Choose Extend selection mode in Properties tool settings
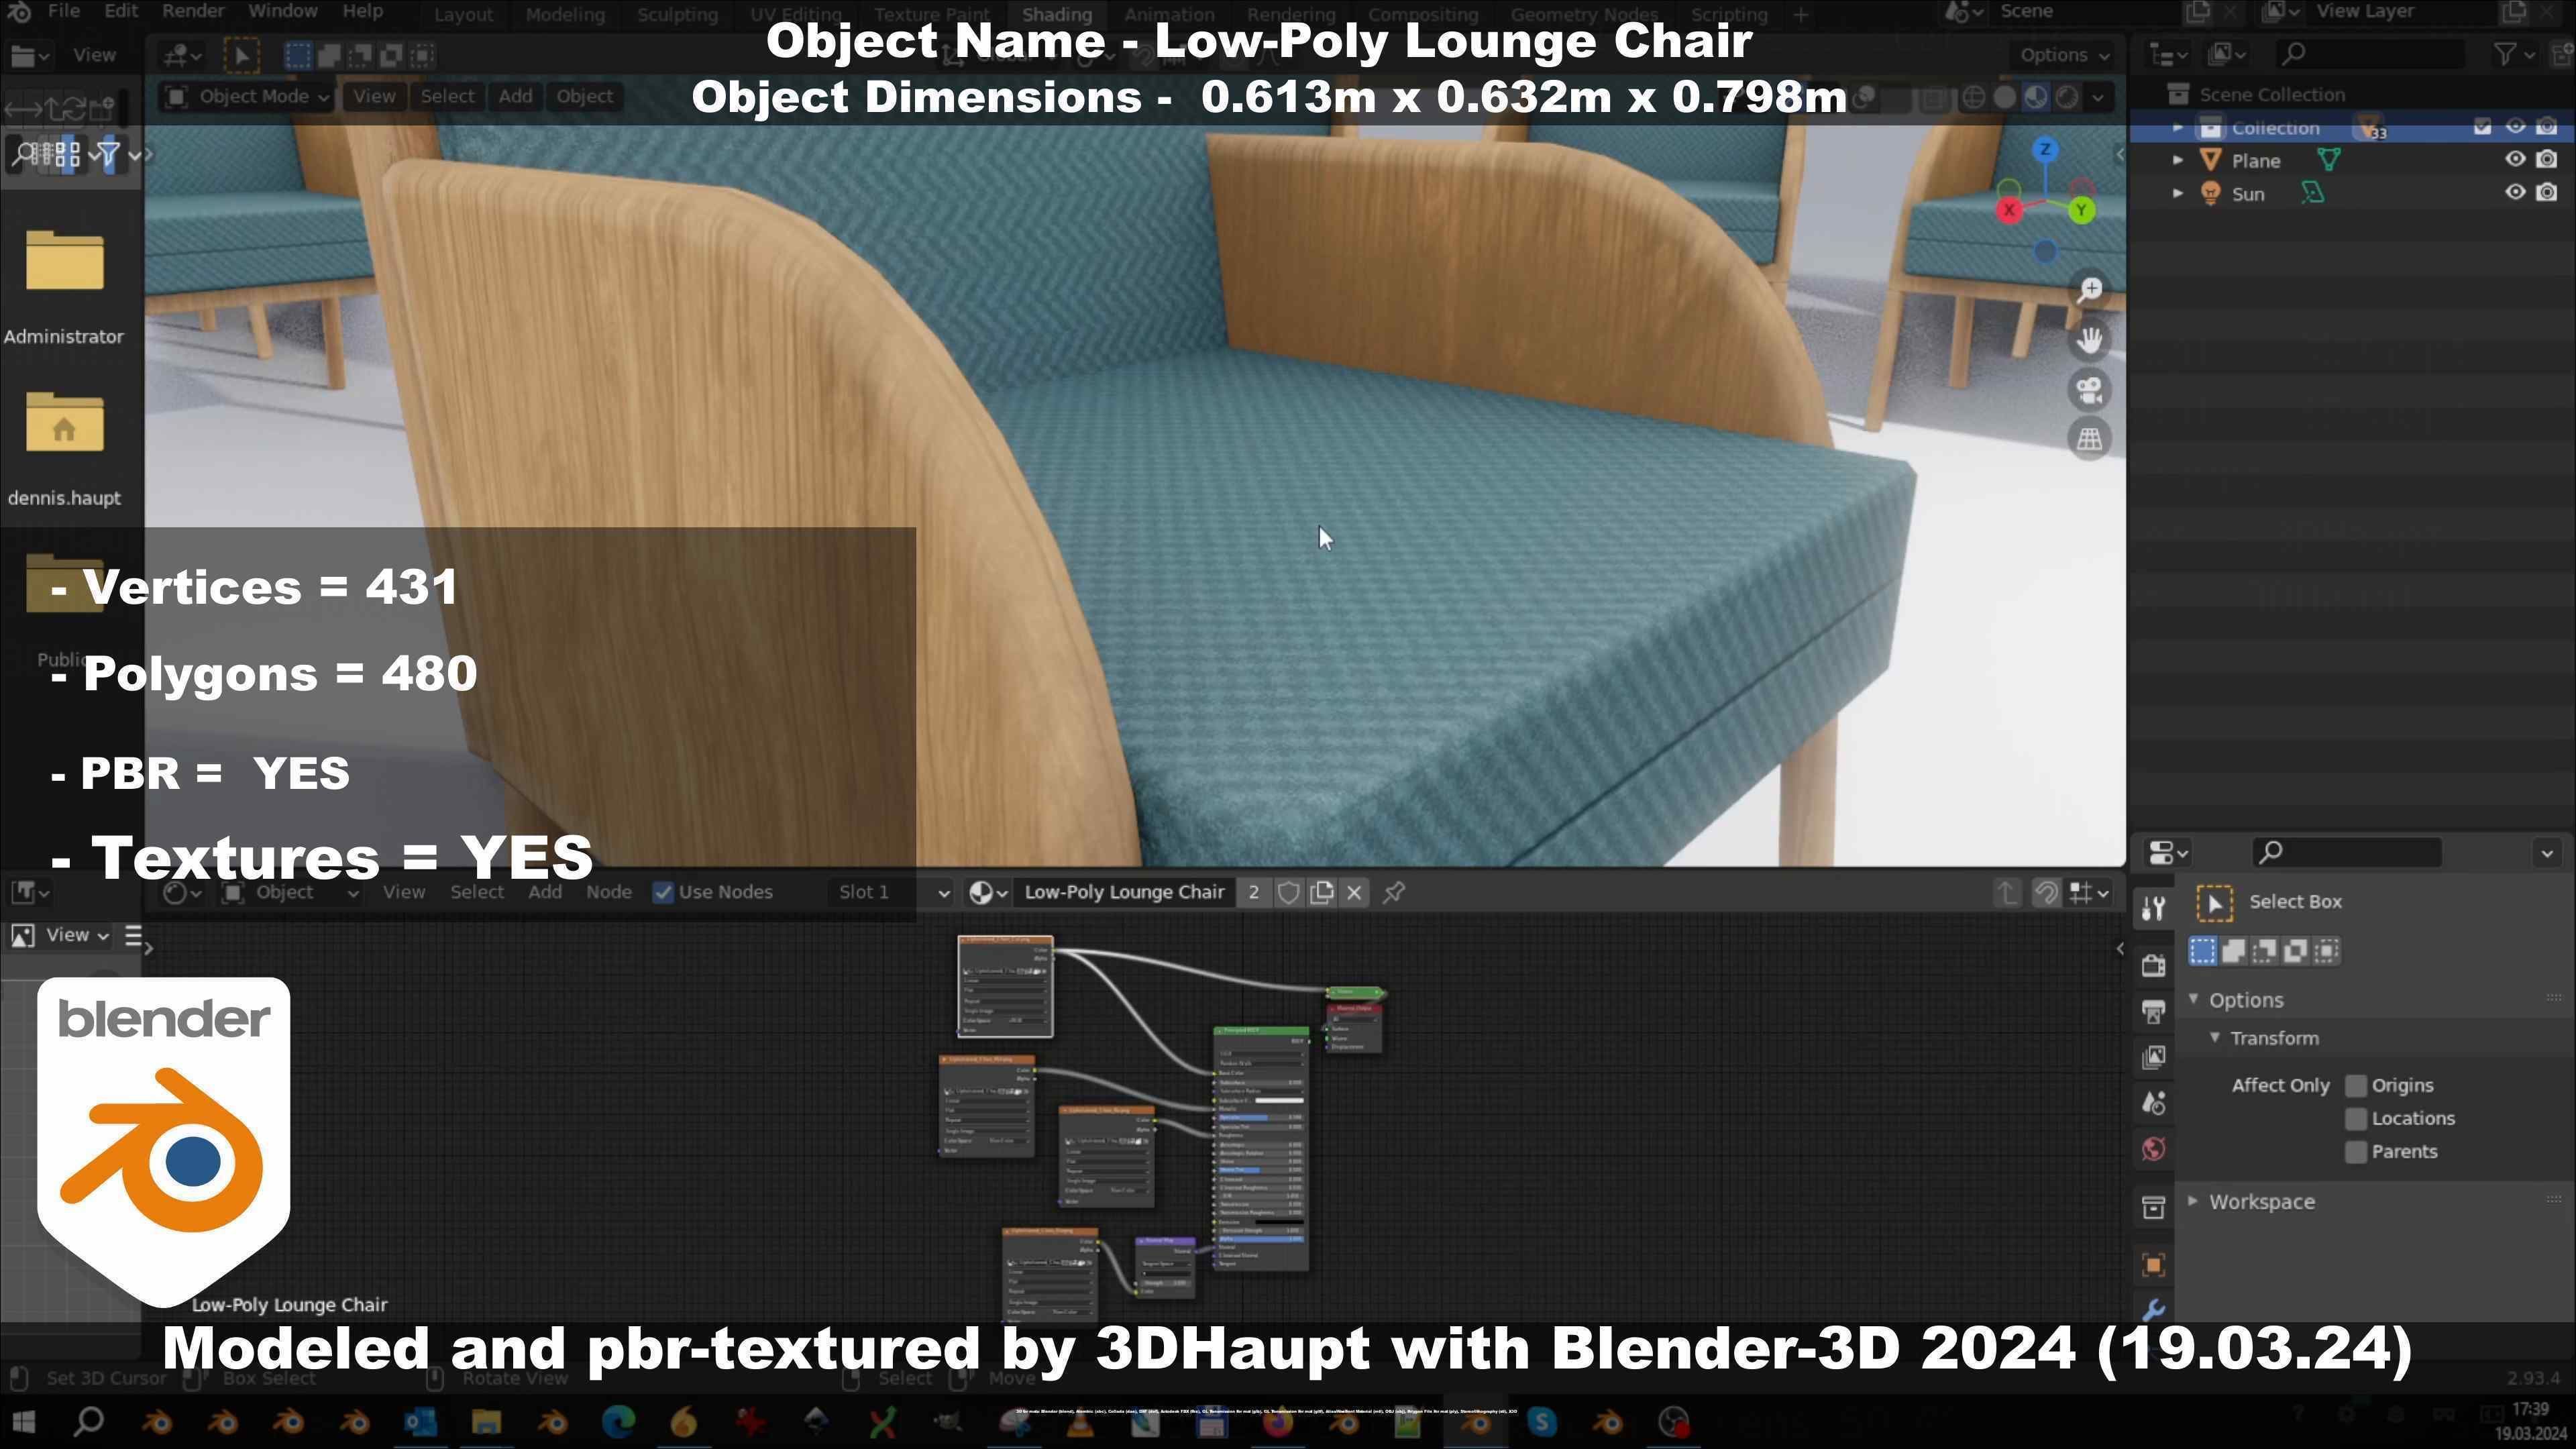The width and height of the screenshot is (2576, 1449). pos(2233,951)
